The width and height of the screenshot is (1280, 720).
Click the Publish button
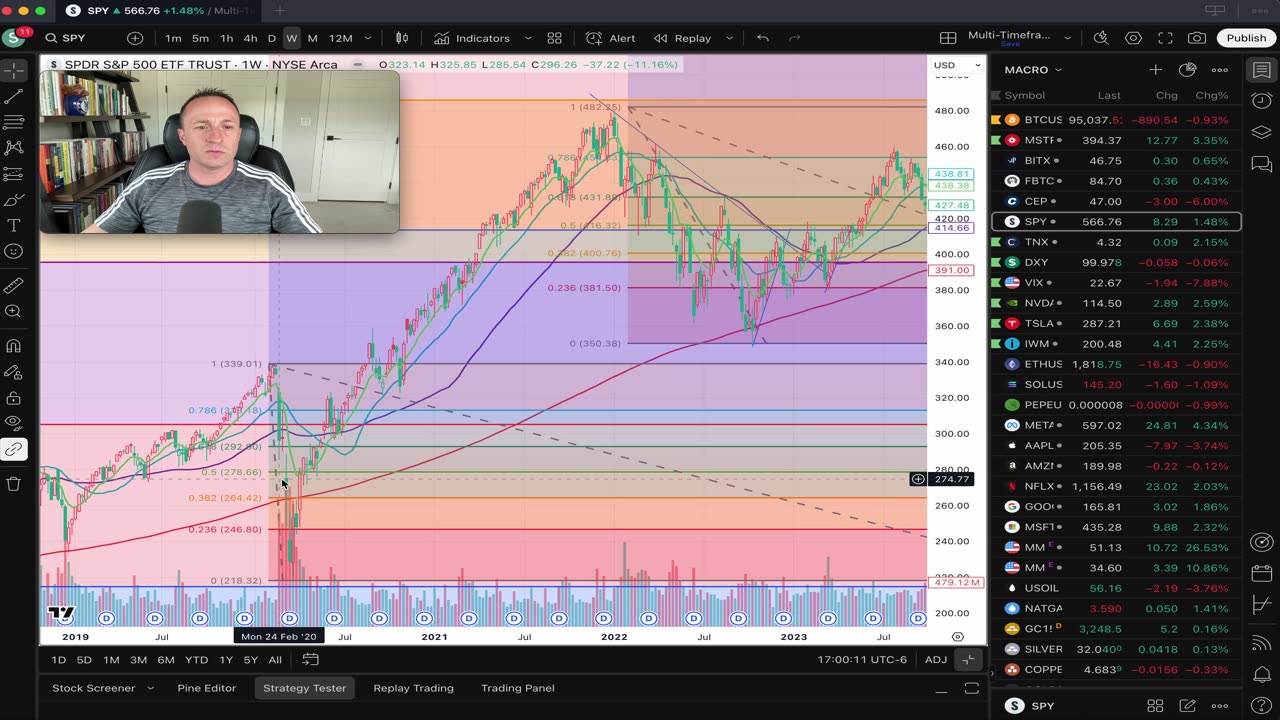pos(1246,38)
